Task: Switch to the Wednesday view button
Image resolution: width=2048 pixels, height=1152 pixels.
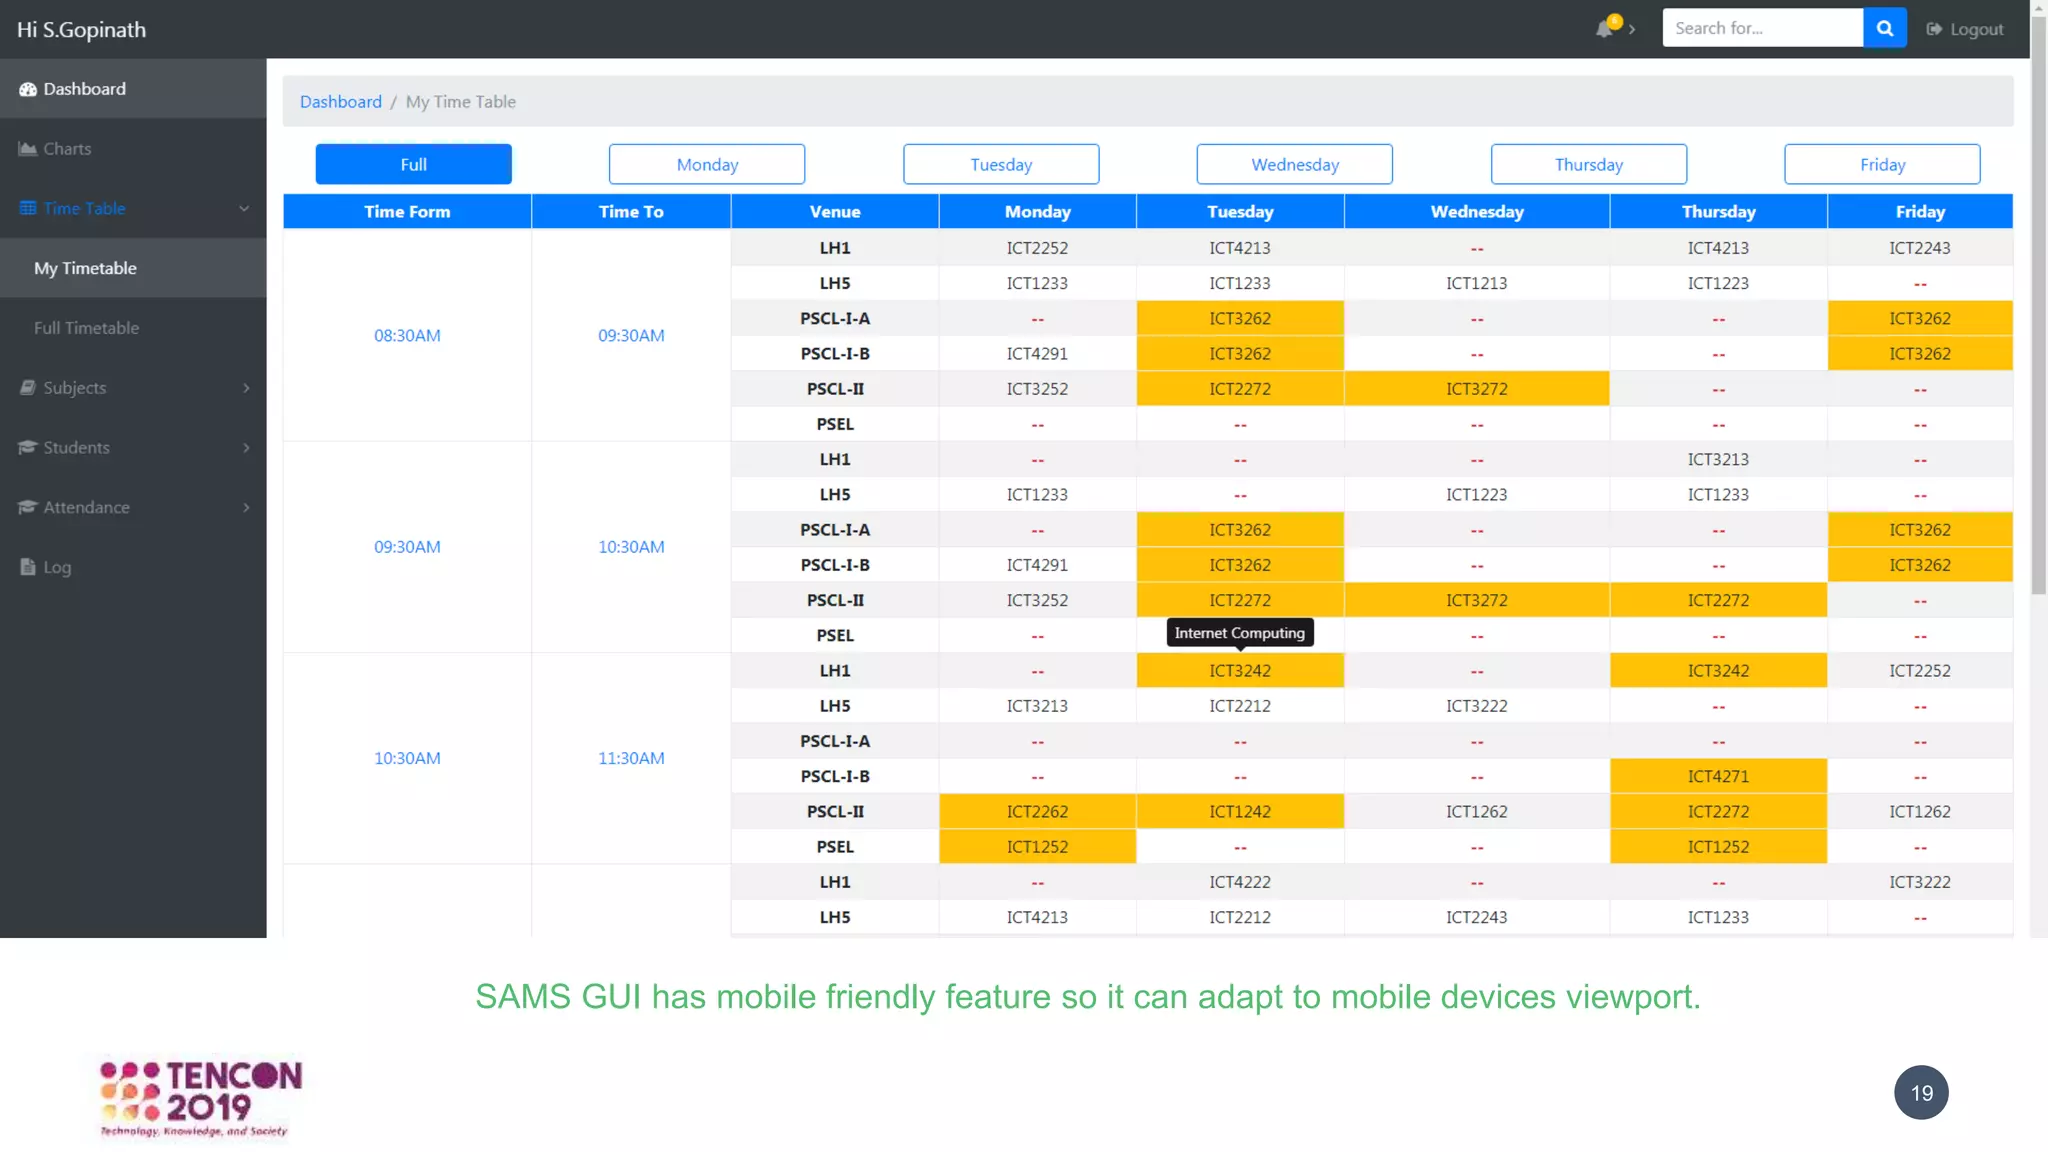Action: [x=1295, y=164]
